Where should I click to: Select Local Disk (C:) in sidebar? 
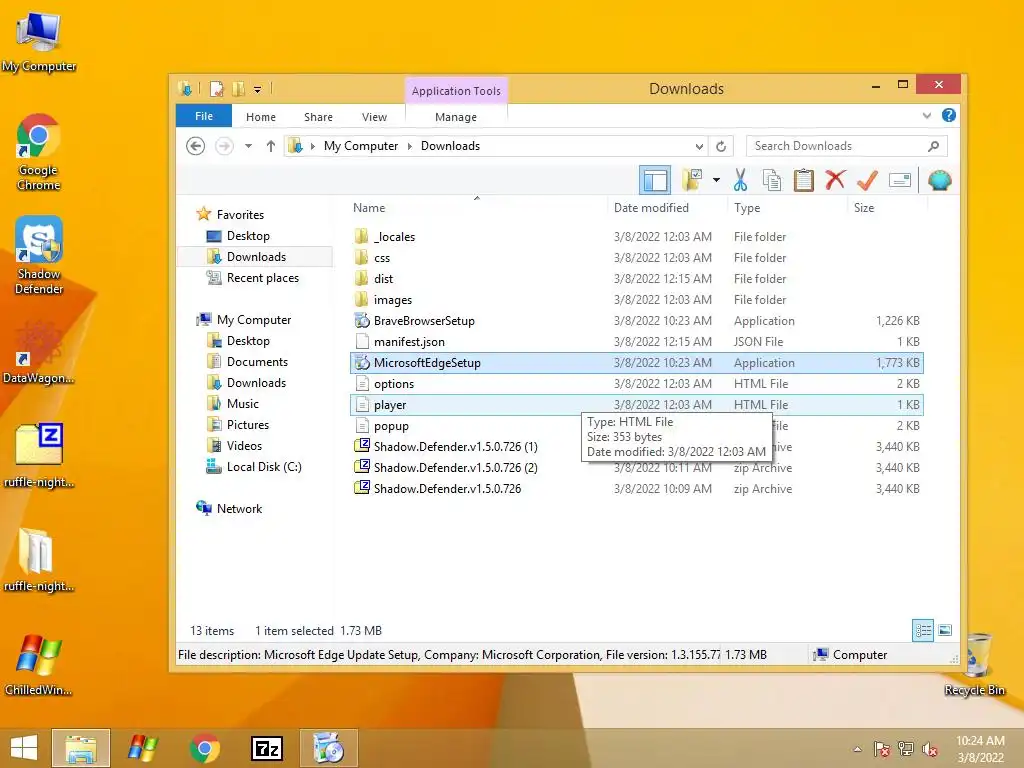point(264,466)
